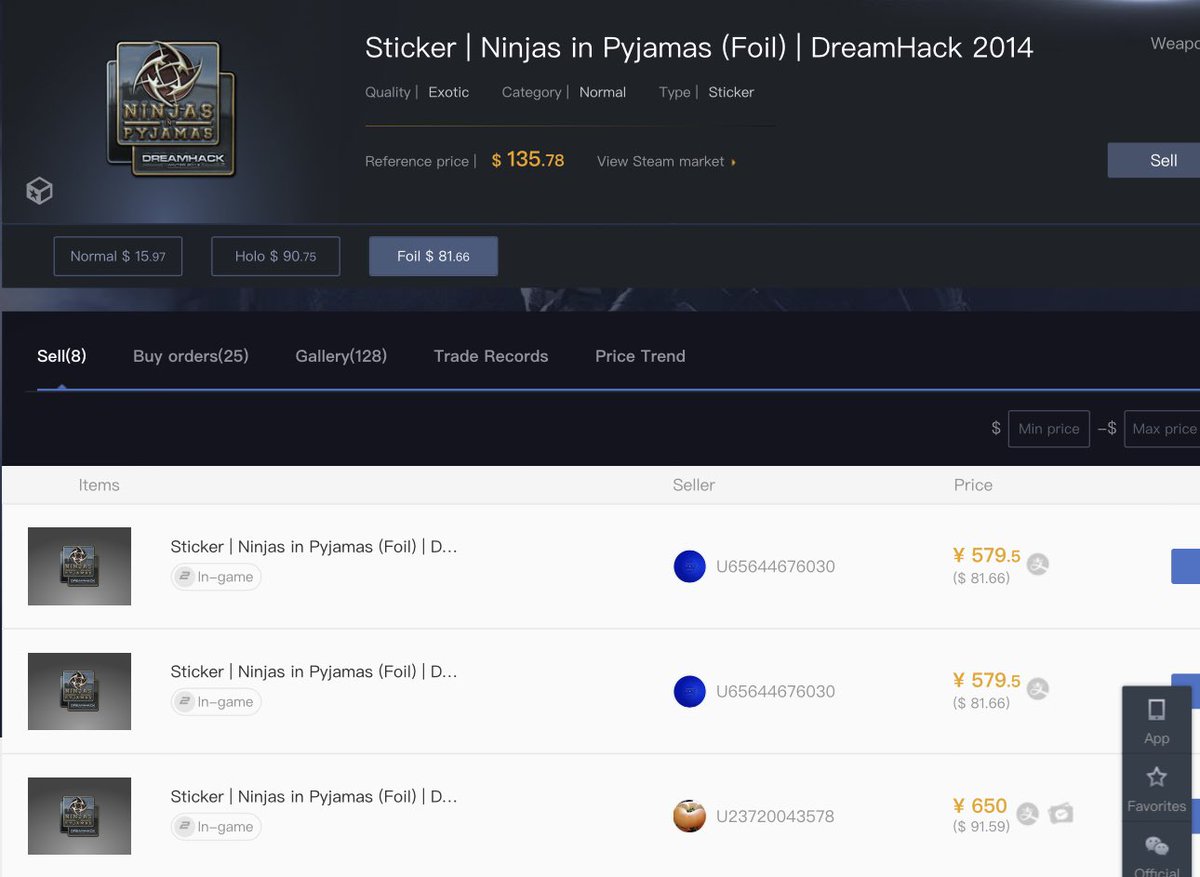Click the Sell button
This screenshot has width=1200, height=877.
click(x=1155, y=160)
